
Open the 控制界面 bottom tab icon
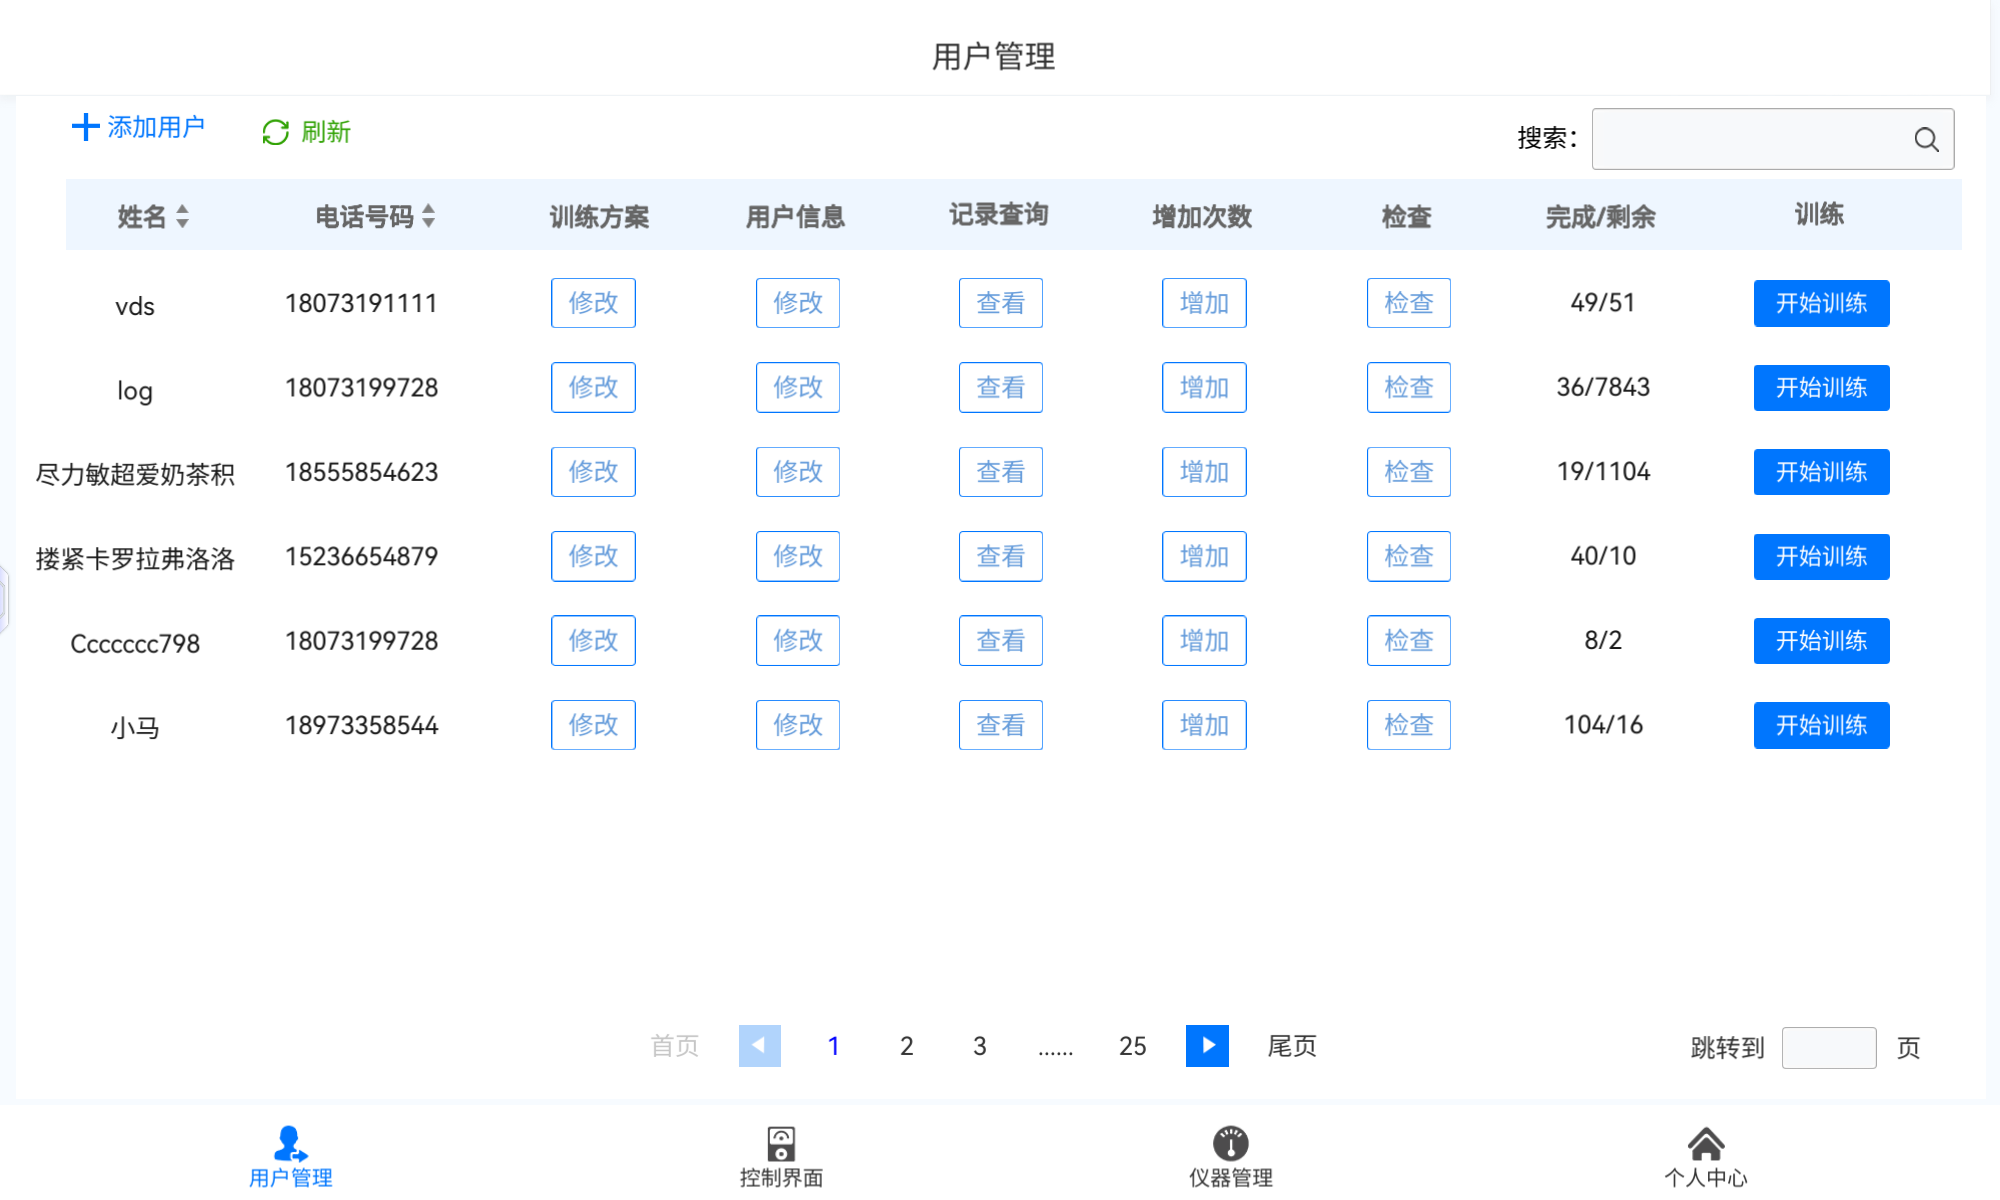coord(781,1144)
